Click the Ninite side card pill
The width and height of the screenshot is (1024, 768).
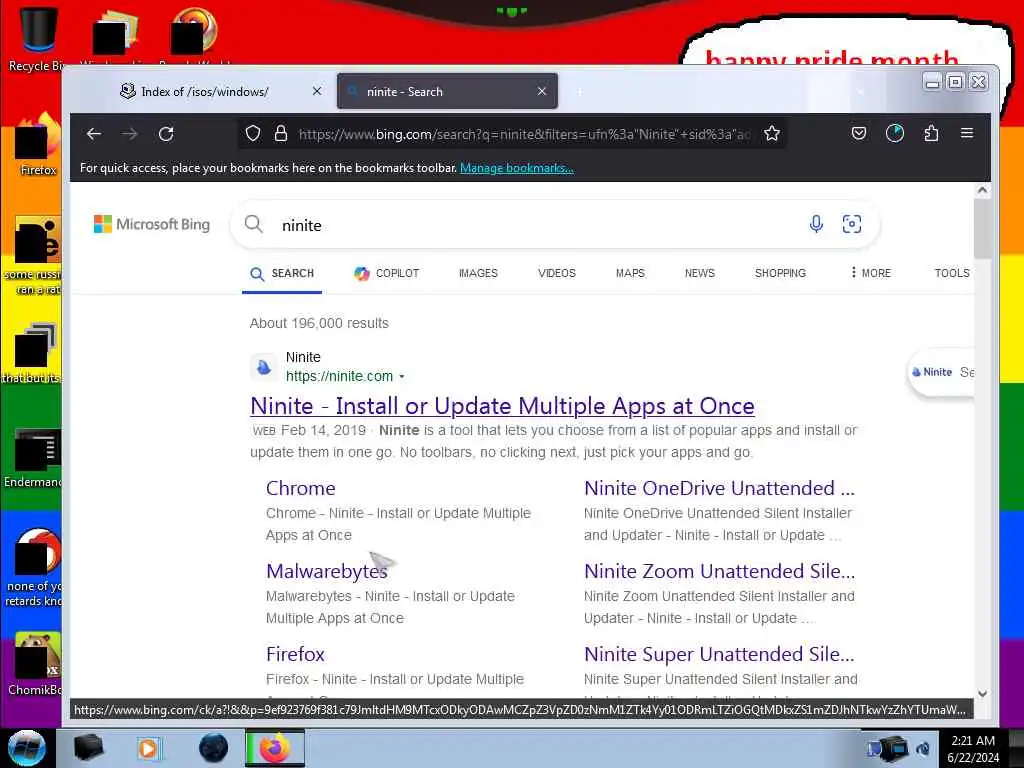pyautogui.click(x=940, y=372)
